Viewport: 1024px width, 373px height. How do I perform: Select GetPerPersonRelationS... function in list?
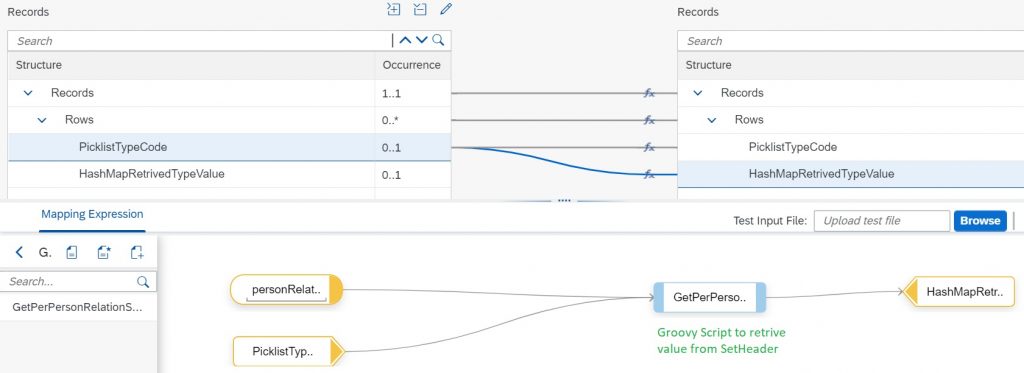click(x=78, y=307)
